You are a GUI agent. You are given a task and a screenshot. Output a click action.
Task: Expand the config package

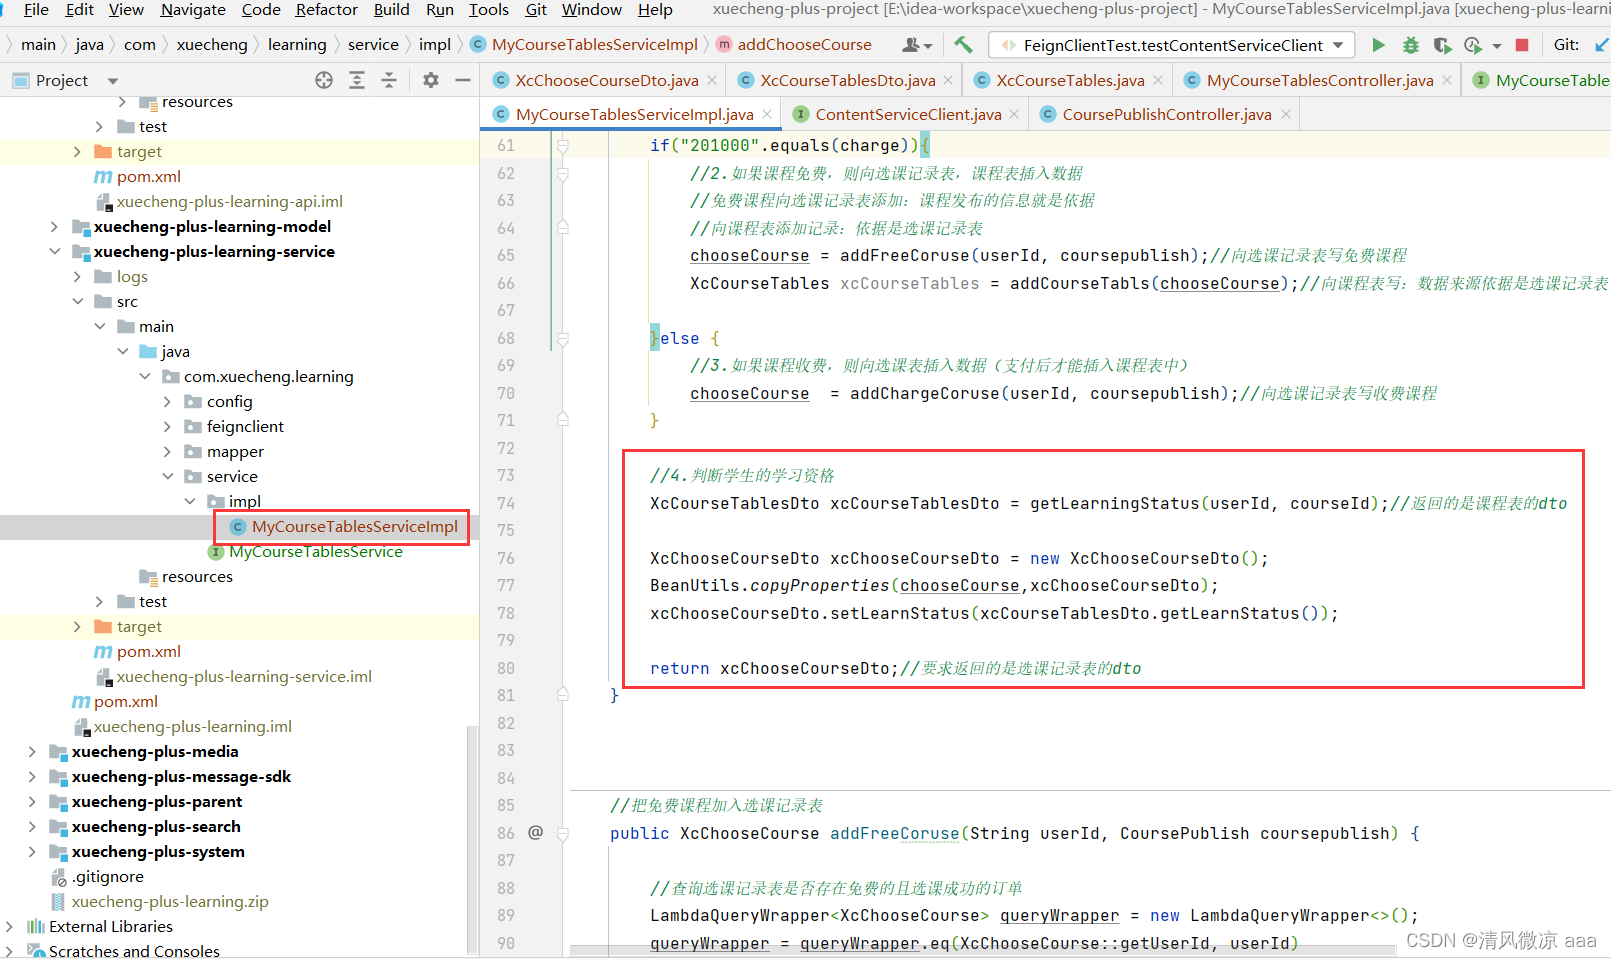[x=167, y=402]
